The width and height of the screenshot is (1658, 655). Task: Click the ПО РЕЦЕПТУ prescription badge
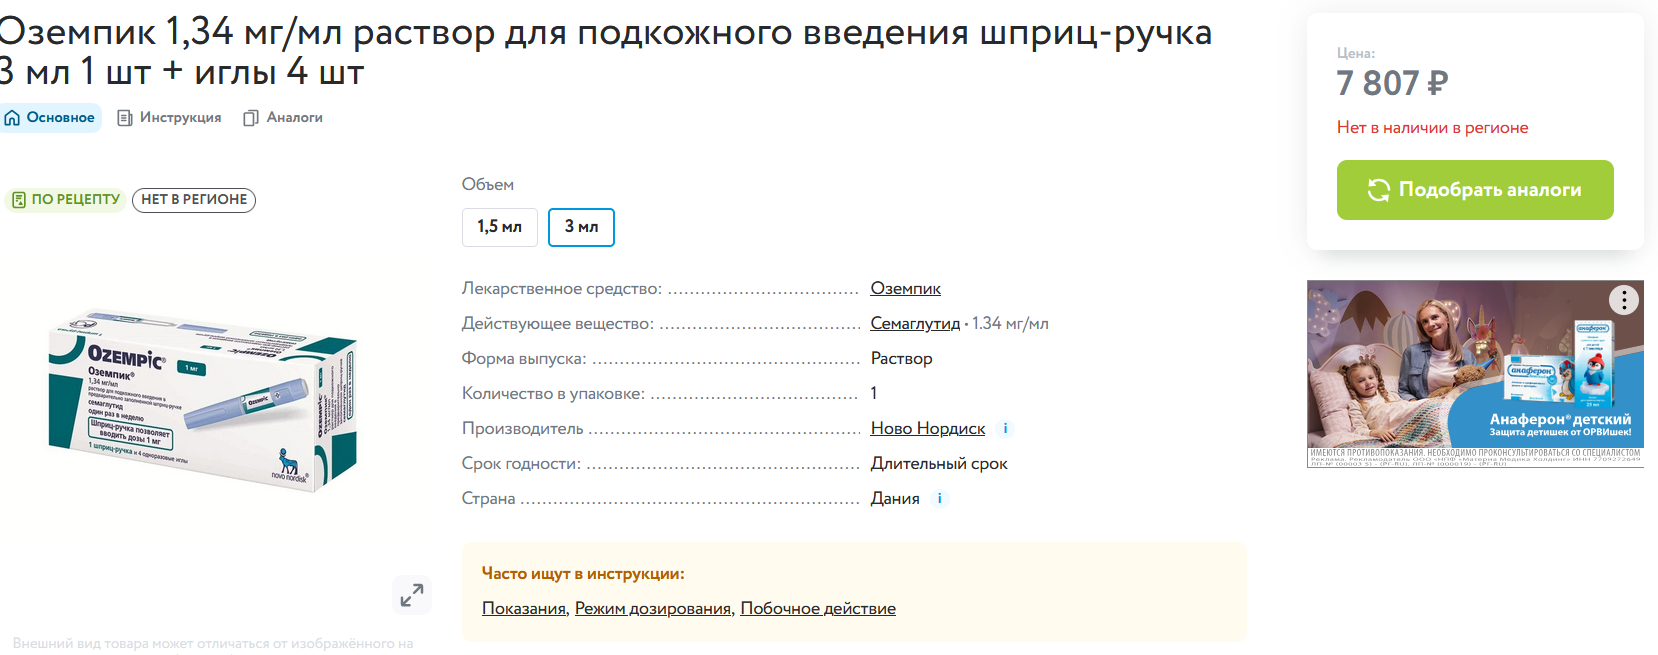point(66,200)
